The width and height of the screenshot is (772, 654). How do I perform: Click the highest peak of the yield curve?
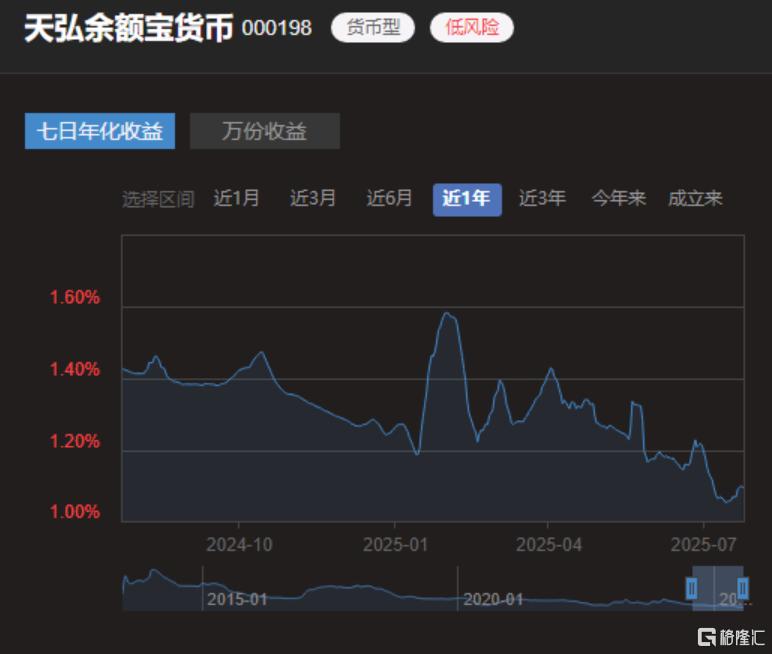447,313
